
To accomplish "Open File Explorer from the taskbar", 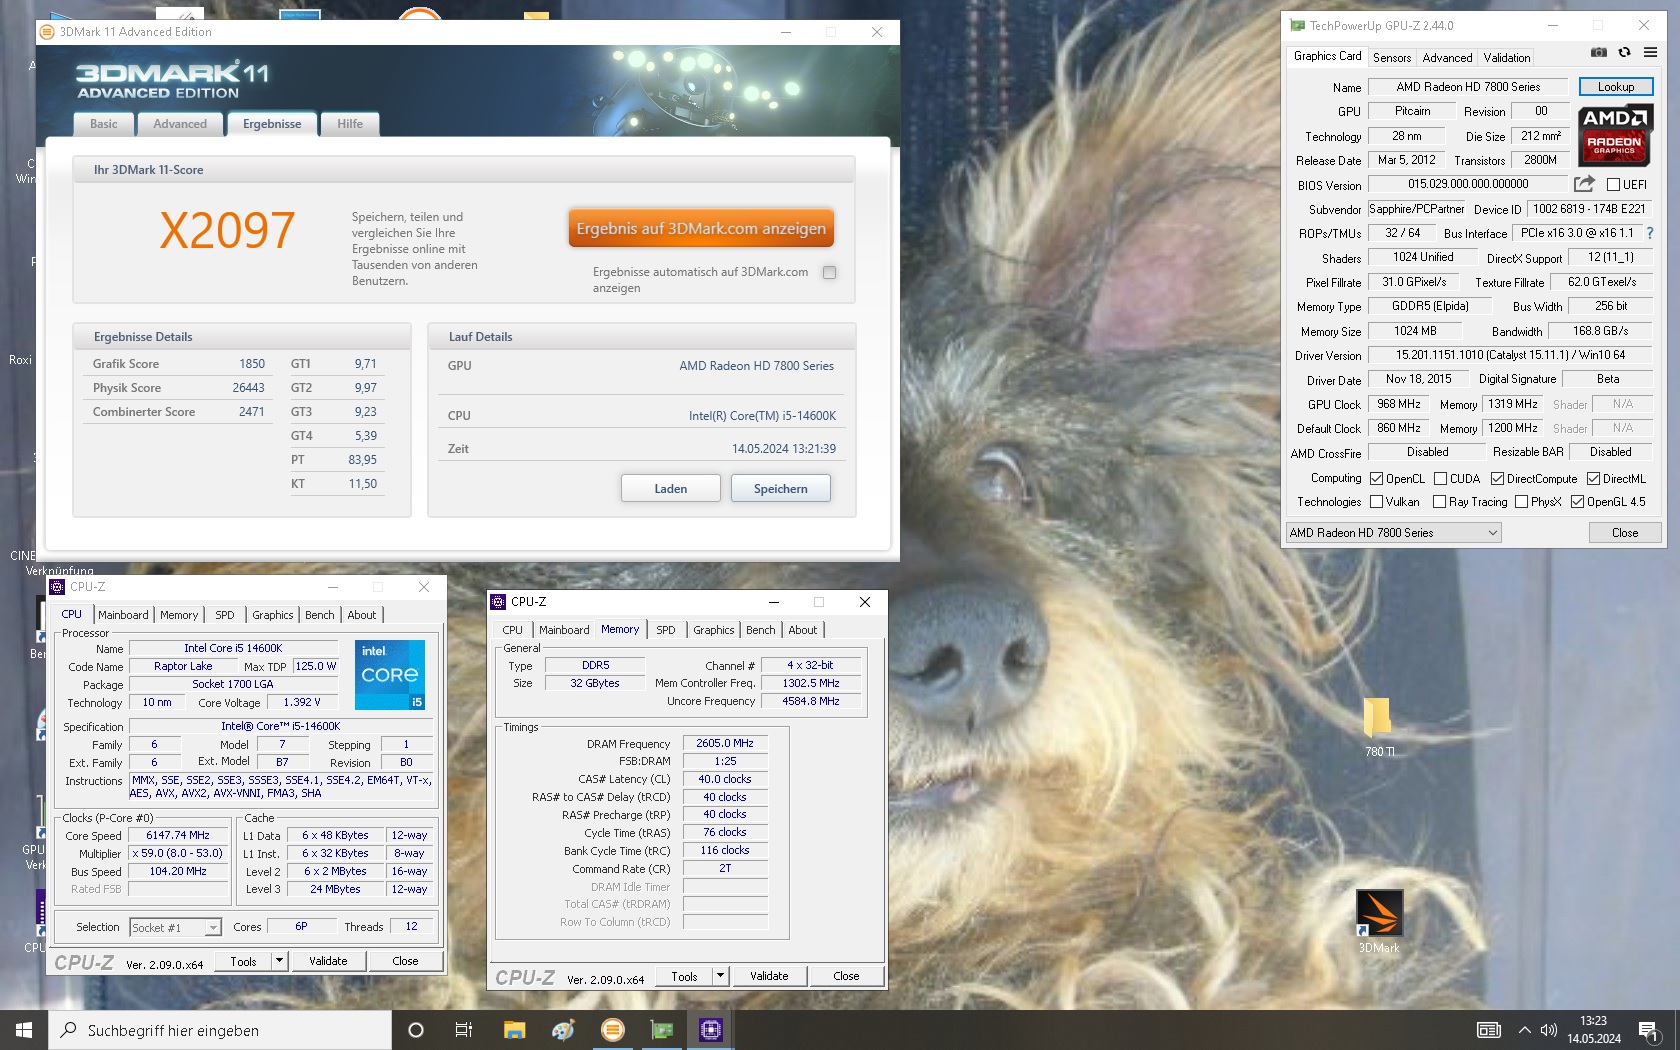I will click(x=514, y=1030).
